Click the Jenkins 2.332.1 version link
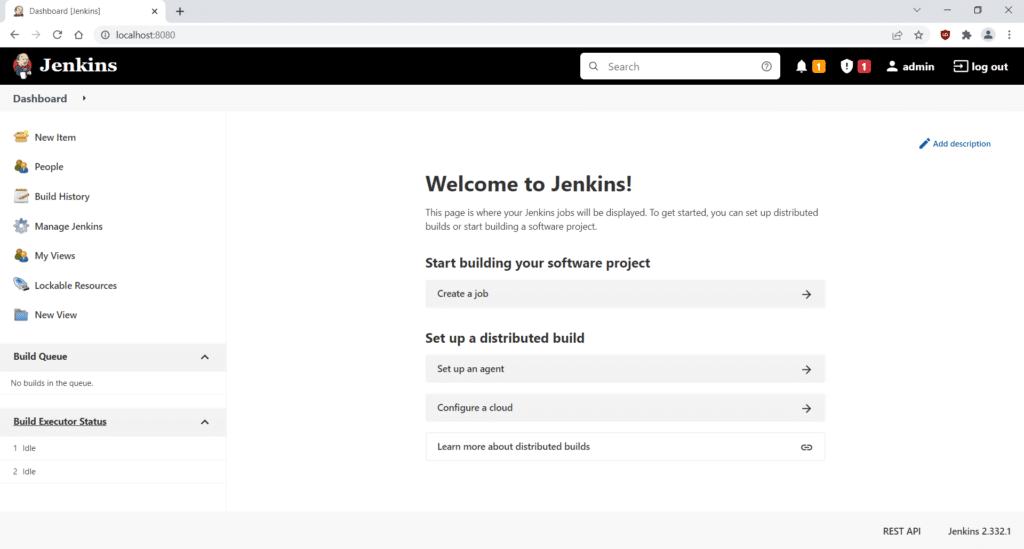This screenshot has width=1024, height=549. tap(979, 531)
